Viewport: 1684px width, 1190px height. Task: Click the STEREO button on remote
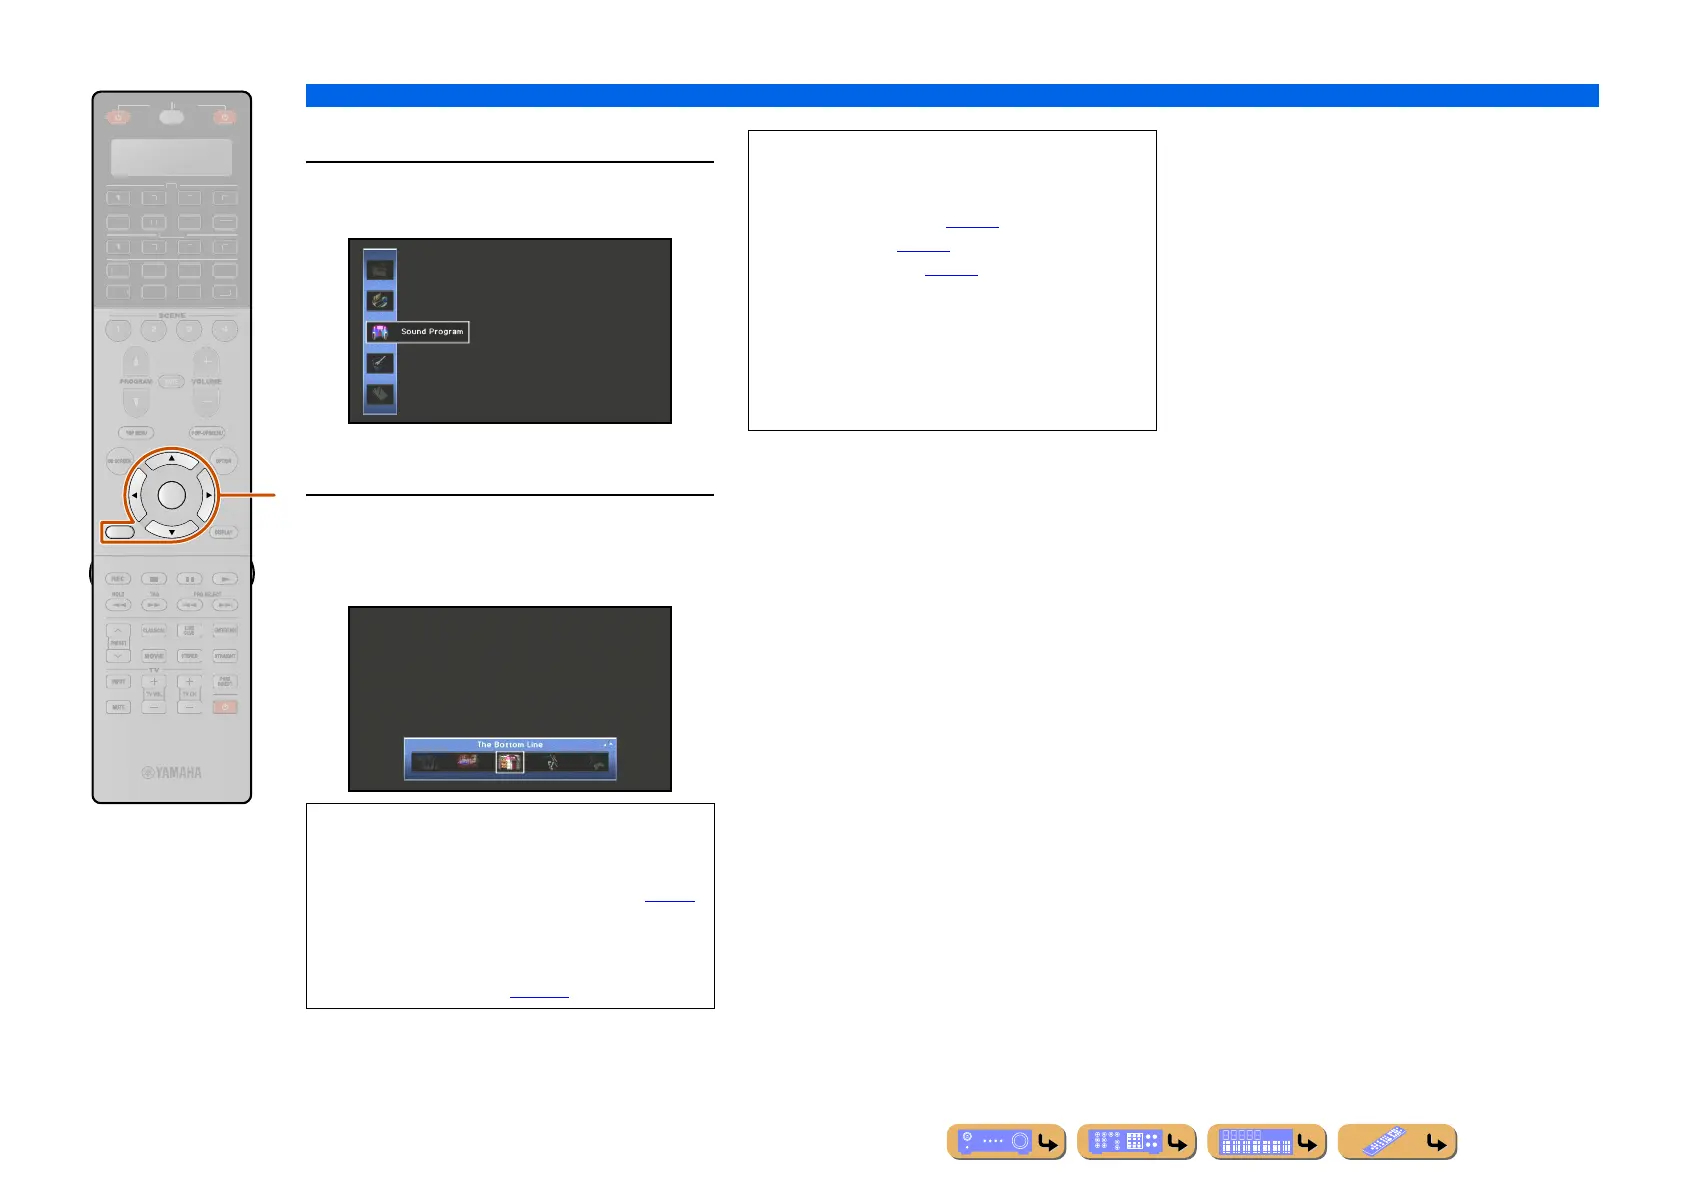[x=190, y=656]
